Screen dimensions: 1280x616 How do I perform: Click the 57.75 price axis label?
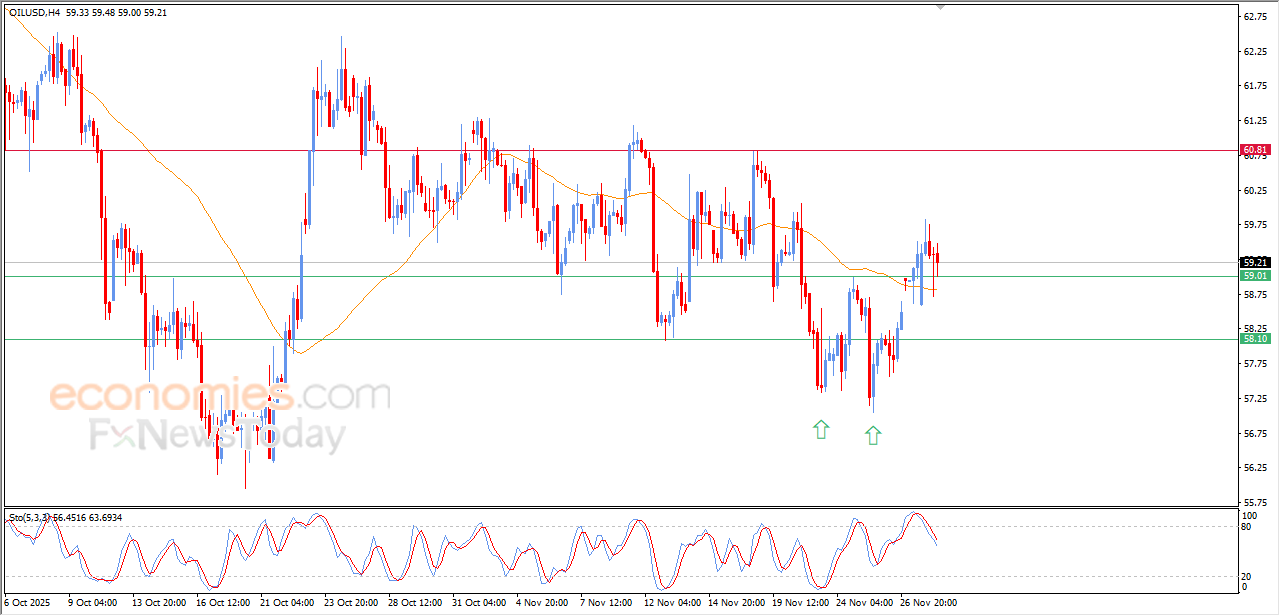tap(1255, 364)
